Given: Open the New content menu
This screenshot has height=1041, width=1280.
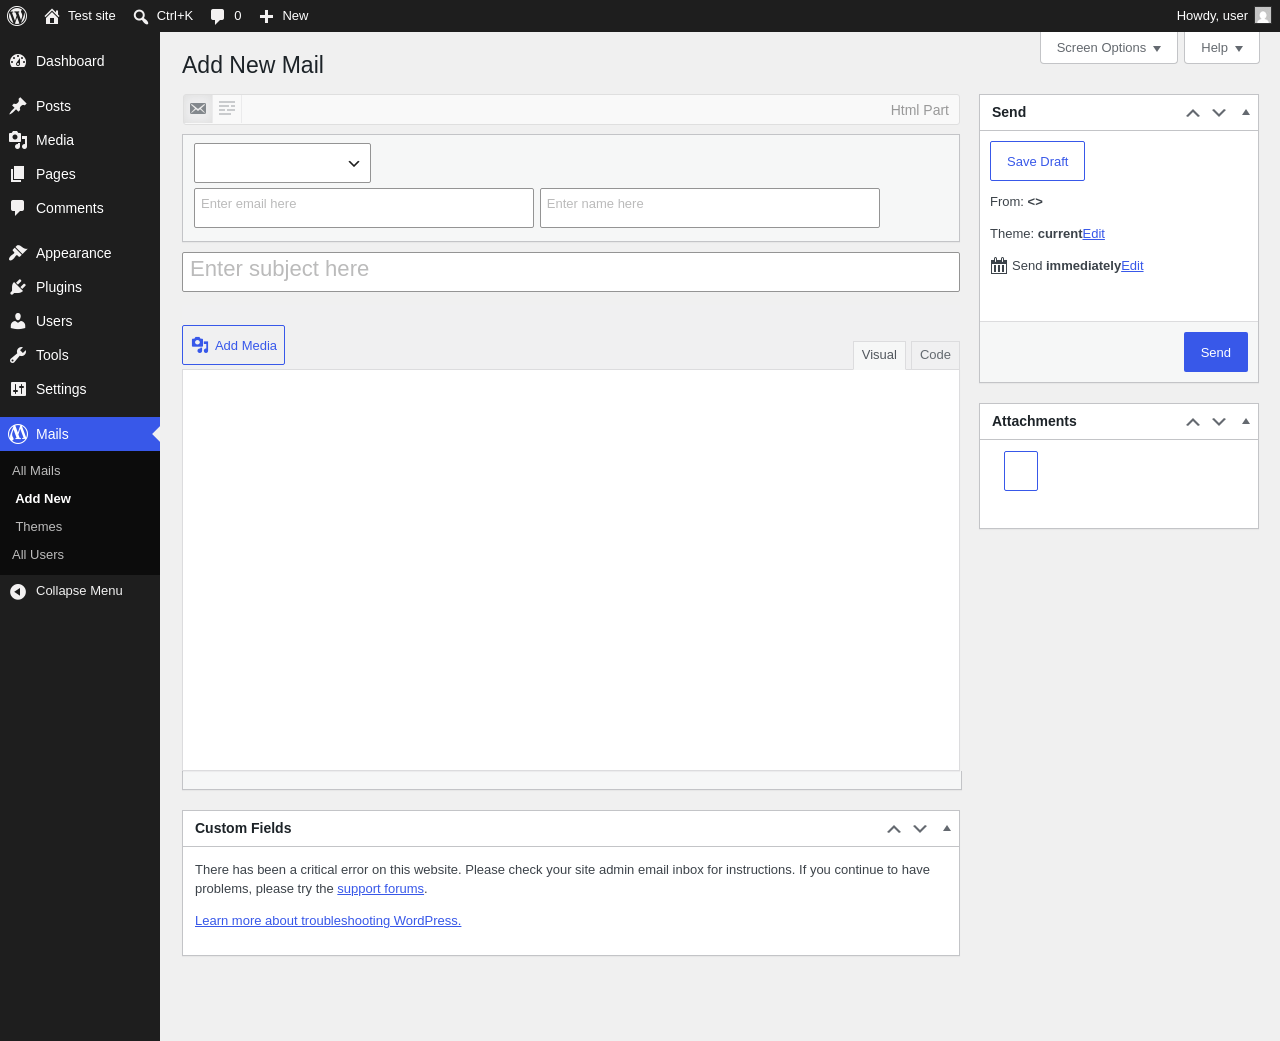Looking at the screenshot, I should coord(284,16).
